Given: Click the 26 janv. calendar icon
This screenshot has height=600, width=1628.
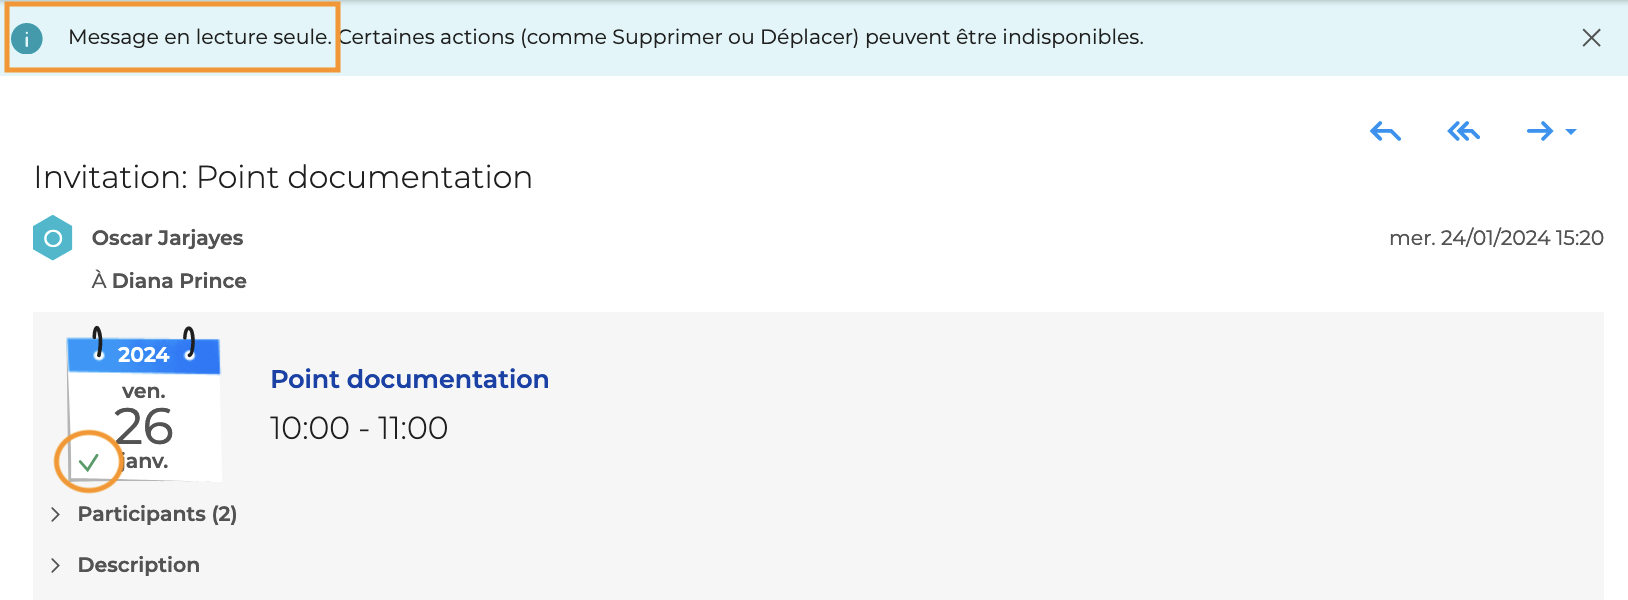Looking at the screenshot, I should pos(145,405).
